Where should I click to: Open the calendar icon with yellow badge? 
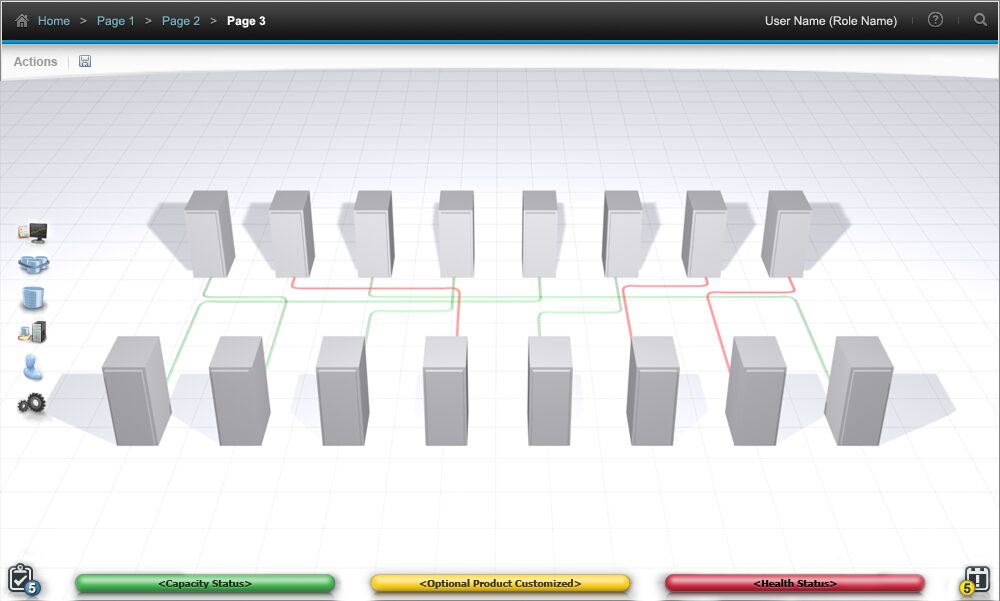point(975,579)
